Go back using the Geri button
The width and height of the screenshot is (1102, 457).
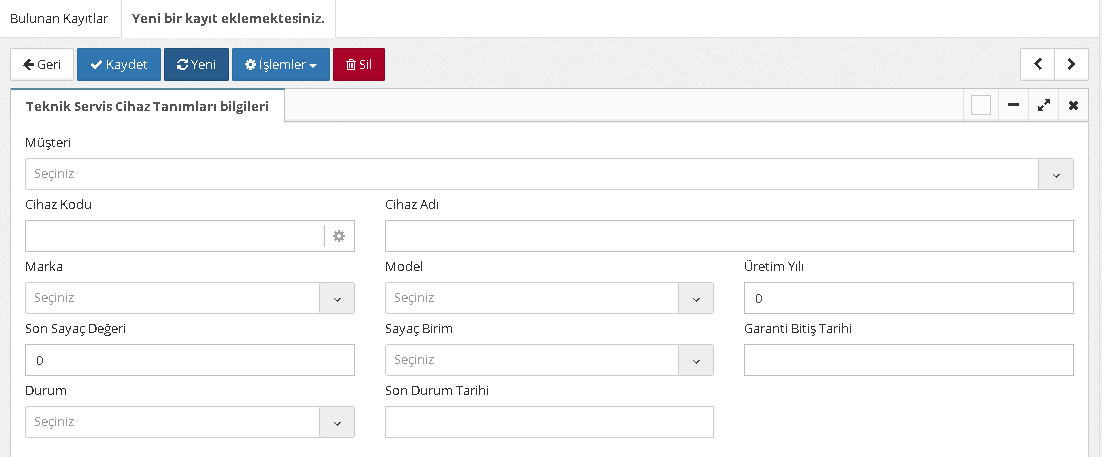(41, 64)
